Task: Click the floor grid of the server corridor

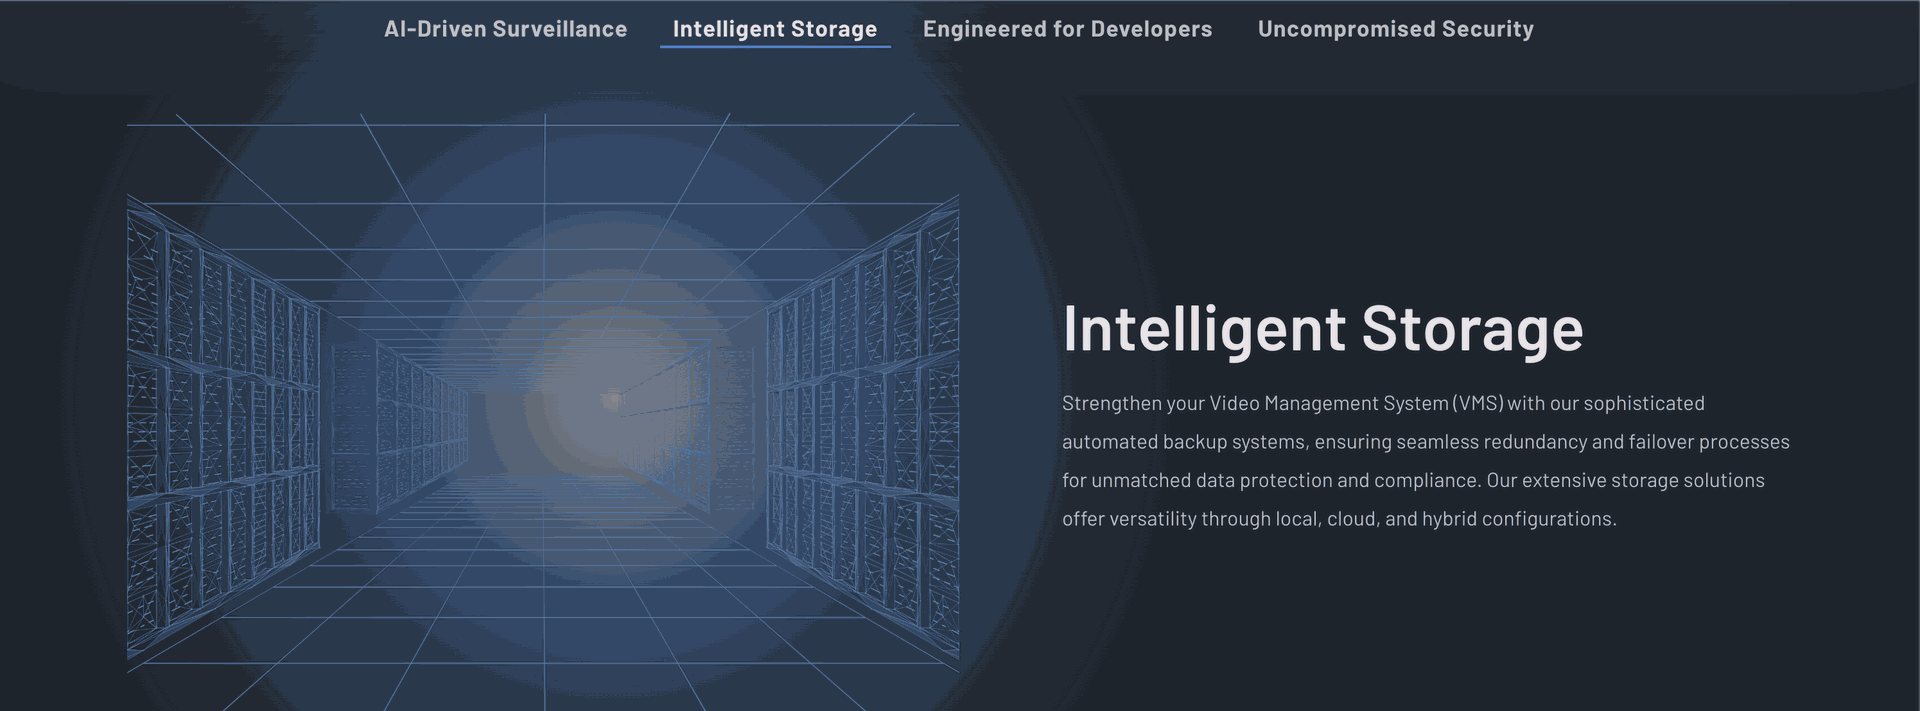Action: (x=545, y=600)
